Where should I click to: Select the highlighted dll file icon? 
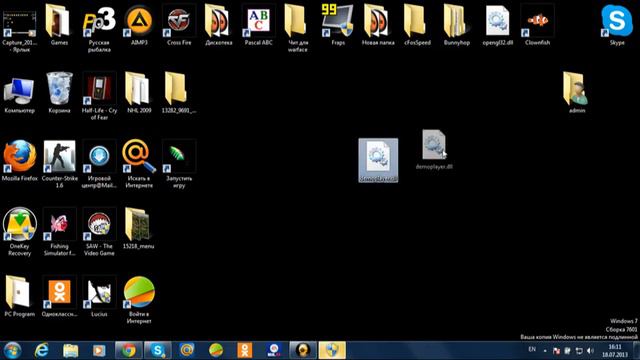click(x=378, y=160)
